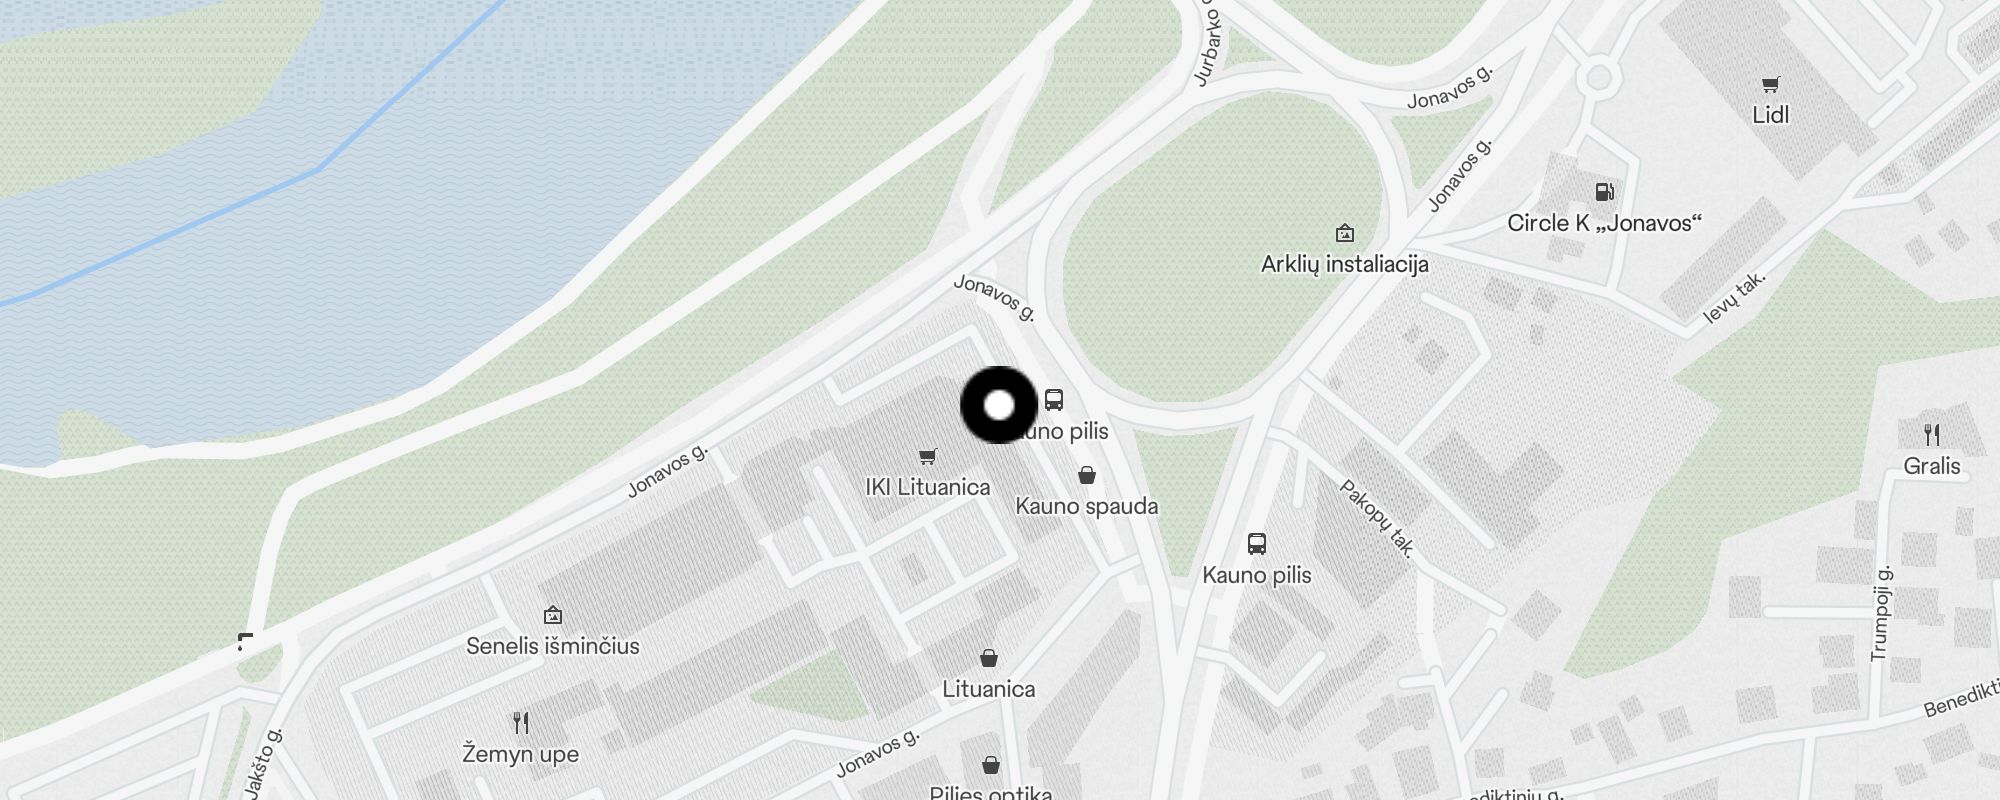Select the Kauno spauda shop bag icon
The image size is (2000, 800).
click(x=1087, y=475)
